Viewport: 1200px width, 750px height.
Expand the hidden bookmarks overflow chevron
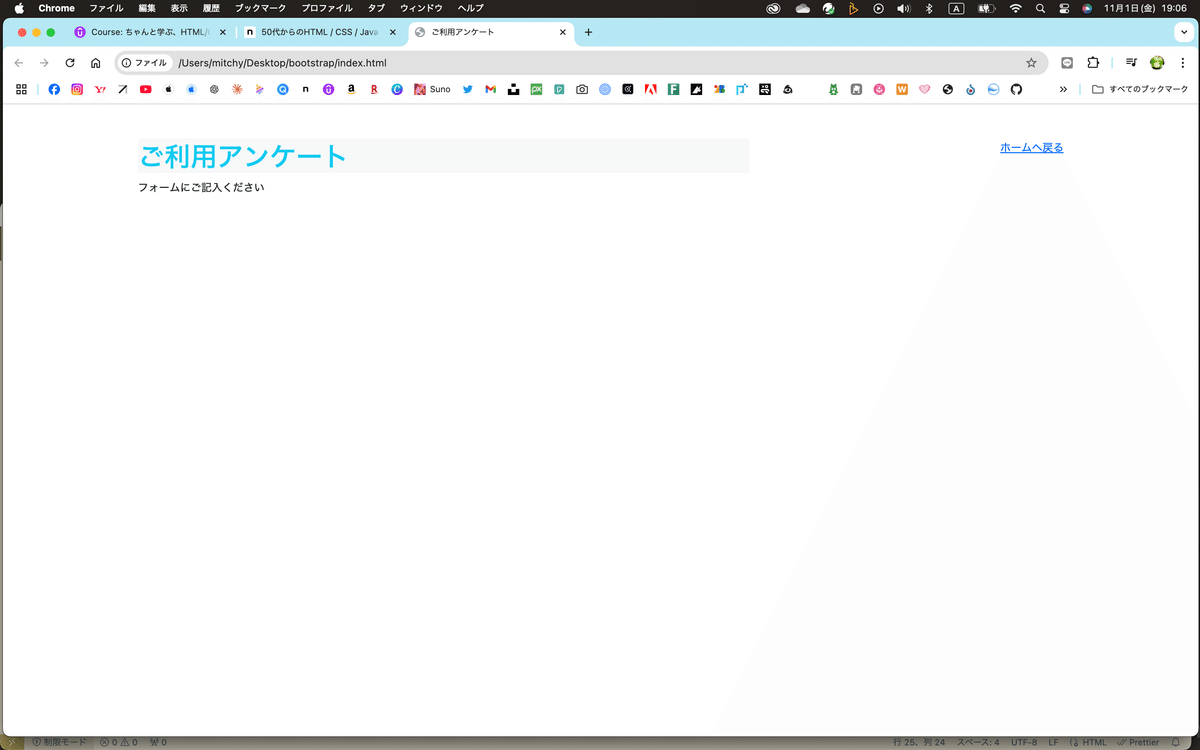(1063, 89)
